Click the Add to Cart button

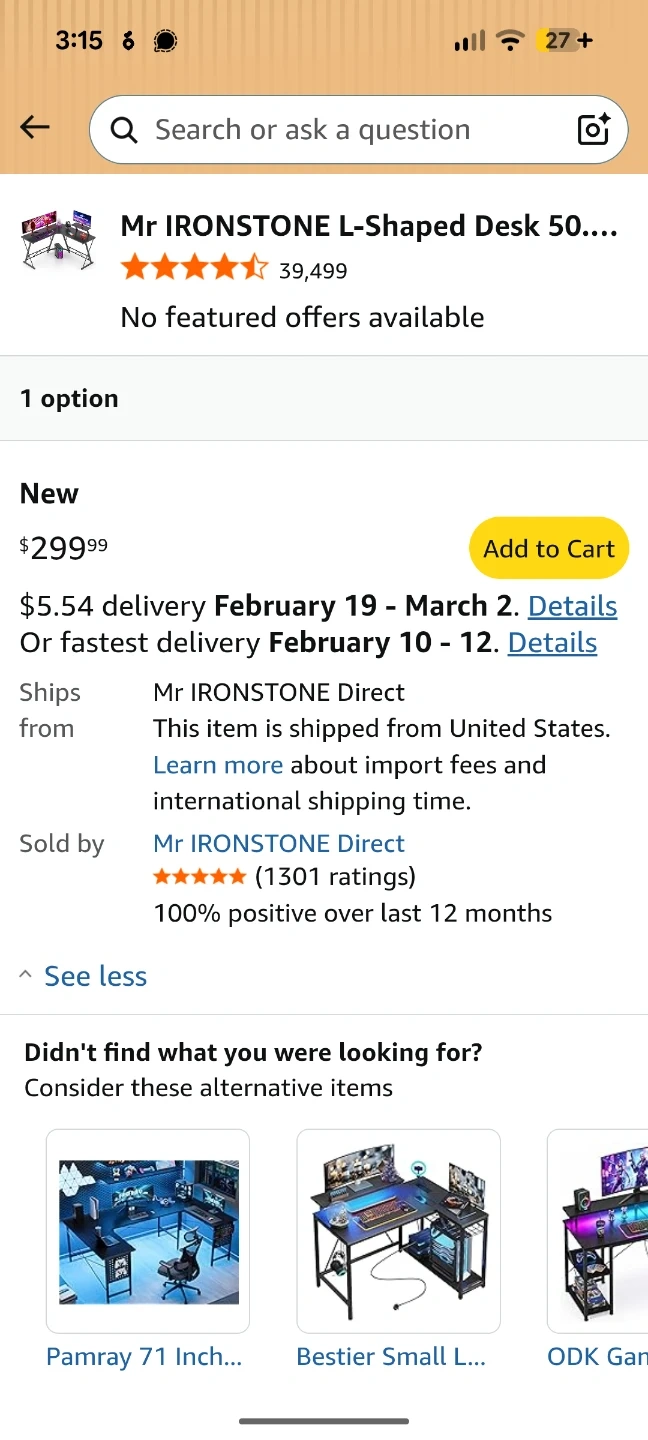(x=548, y=549)
